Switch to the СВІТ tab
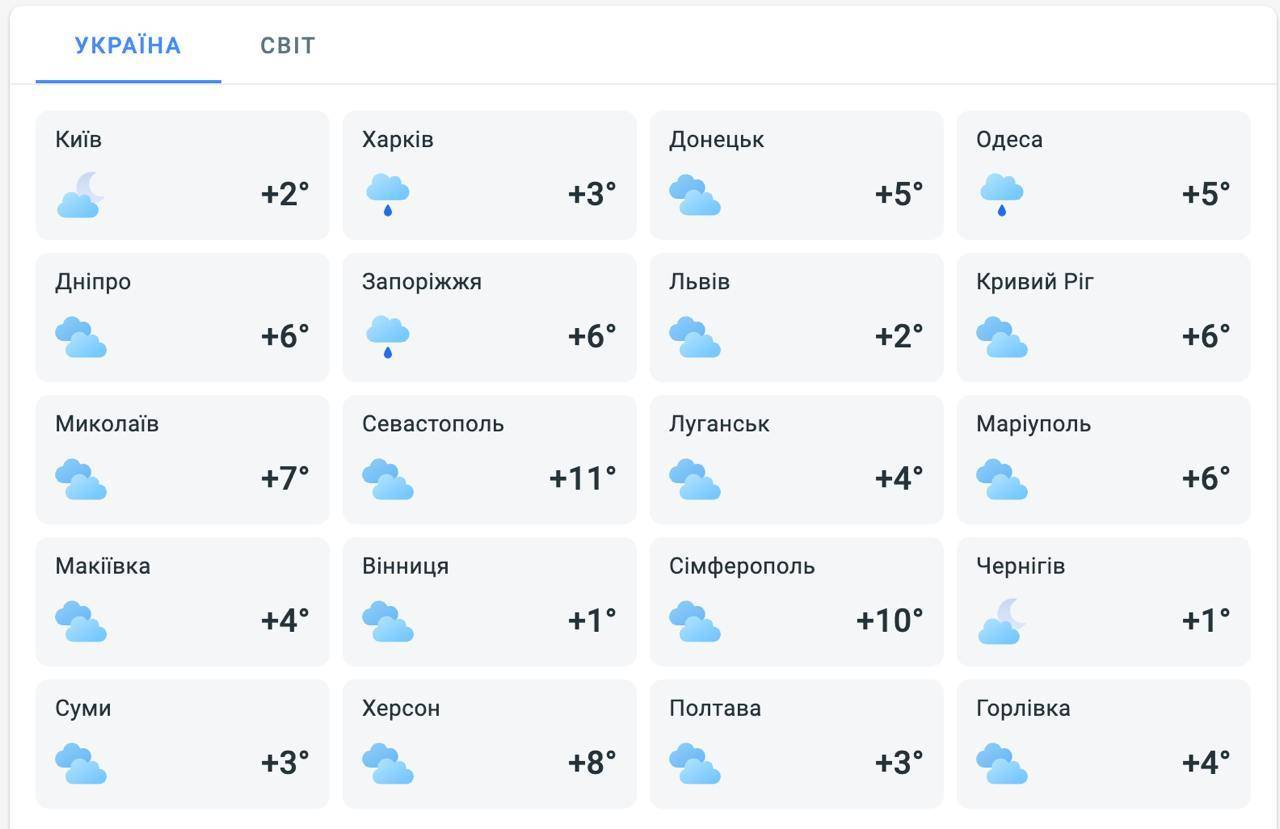This screenshot has height=829, width=1280. pos(288,46)
